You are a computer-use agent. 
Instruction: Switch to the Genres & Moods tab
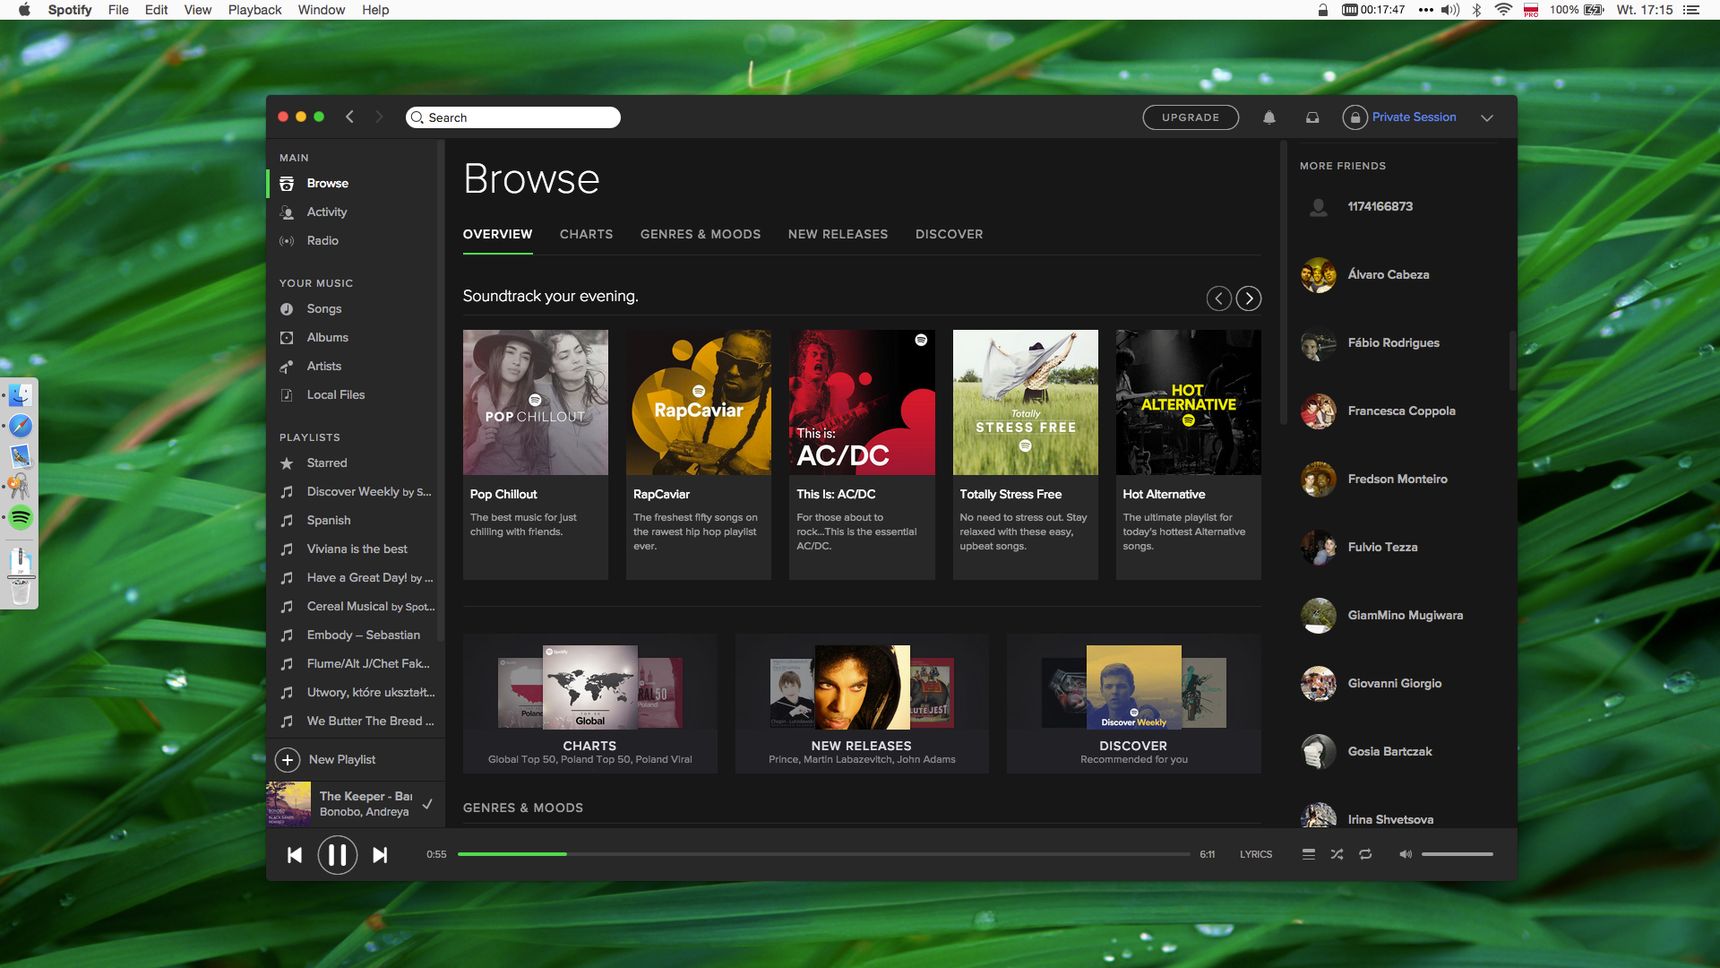tap(700, 234)
